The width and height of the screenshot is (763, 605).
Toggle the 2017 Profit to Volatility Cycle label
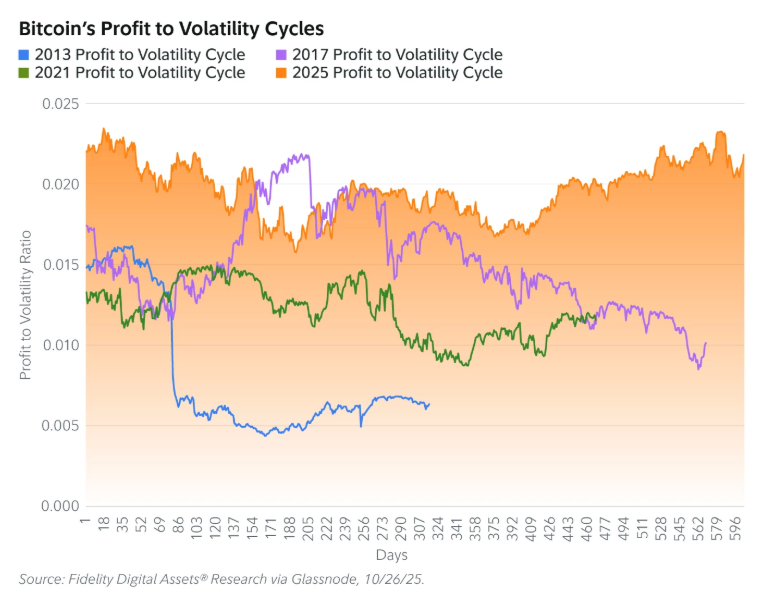[398, 55]
